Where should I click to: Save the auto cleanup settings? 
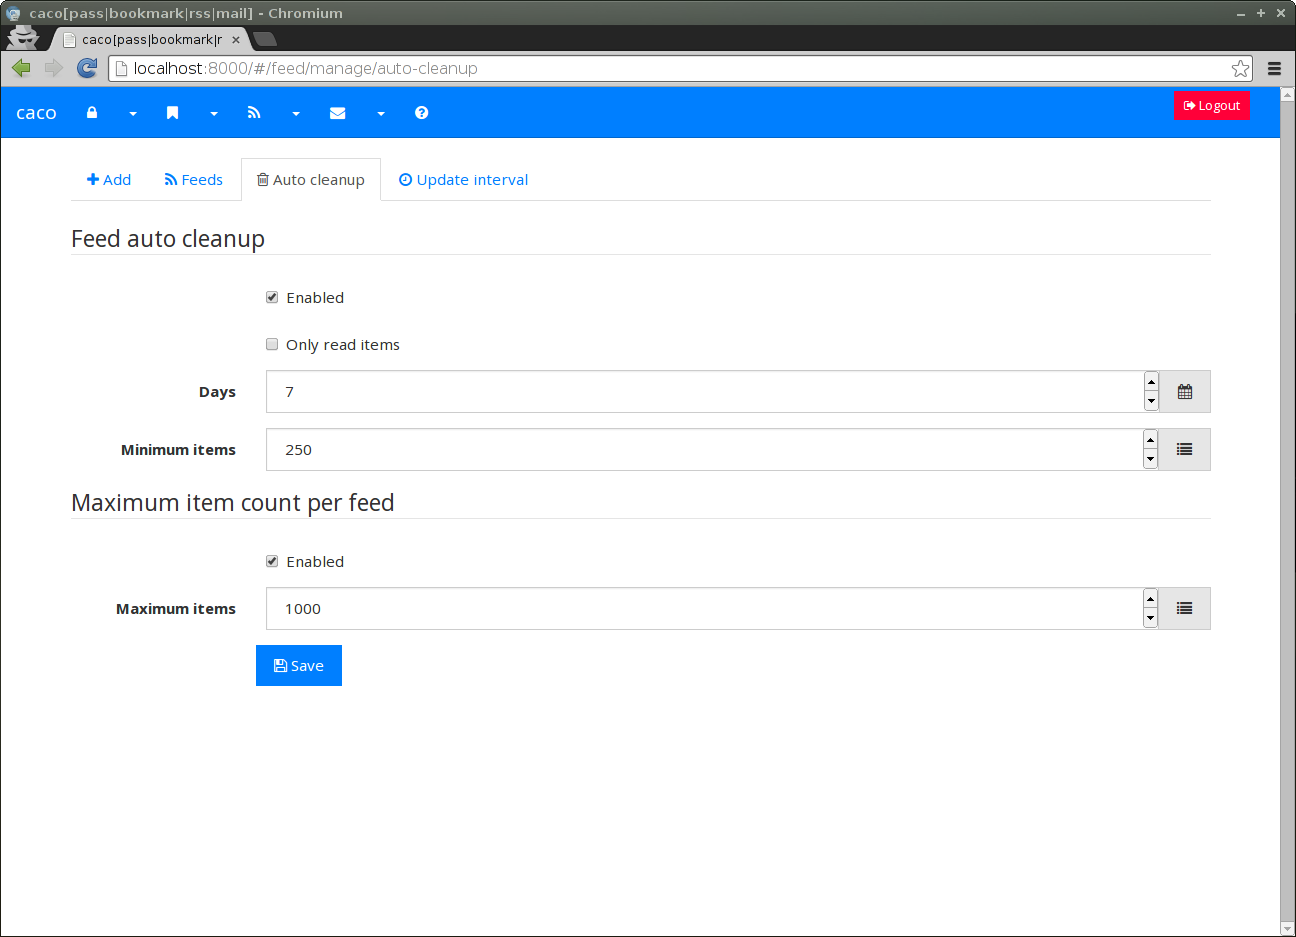pyautogui.click(x=299, y=666)
